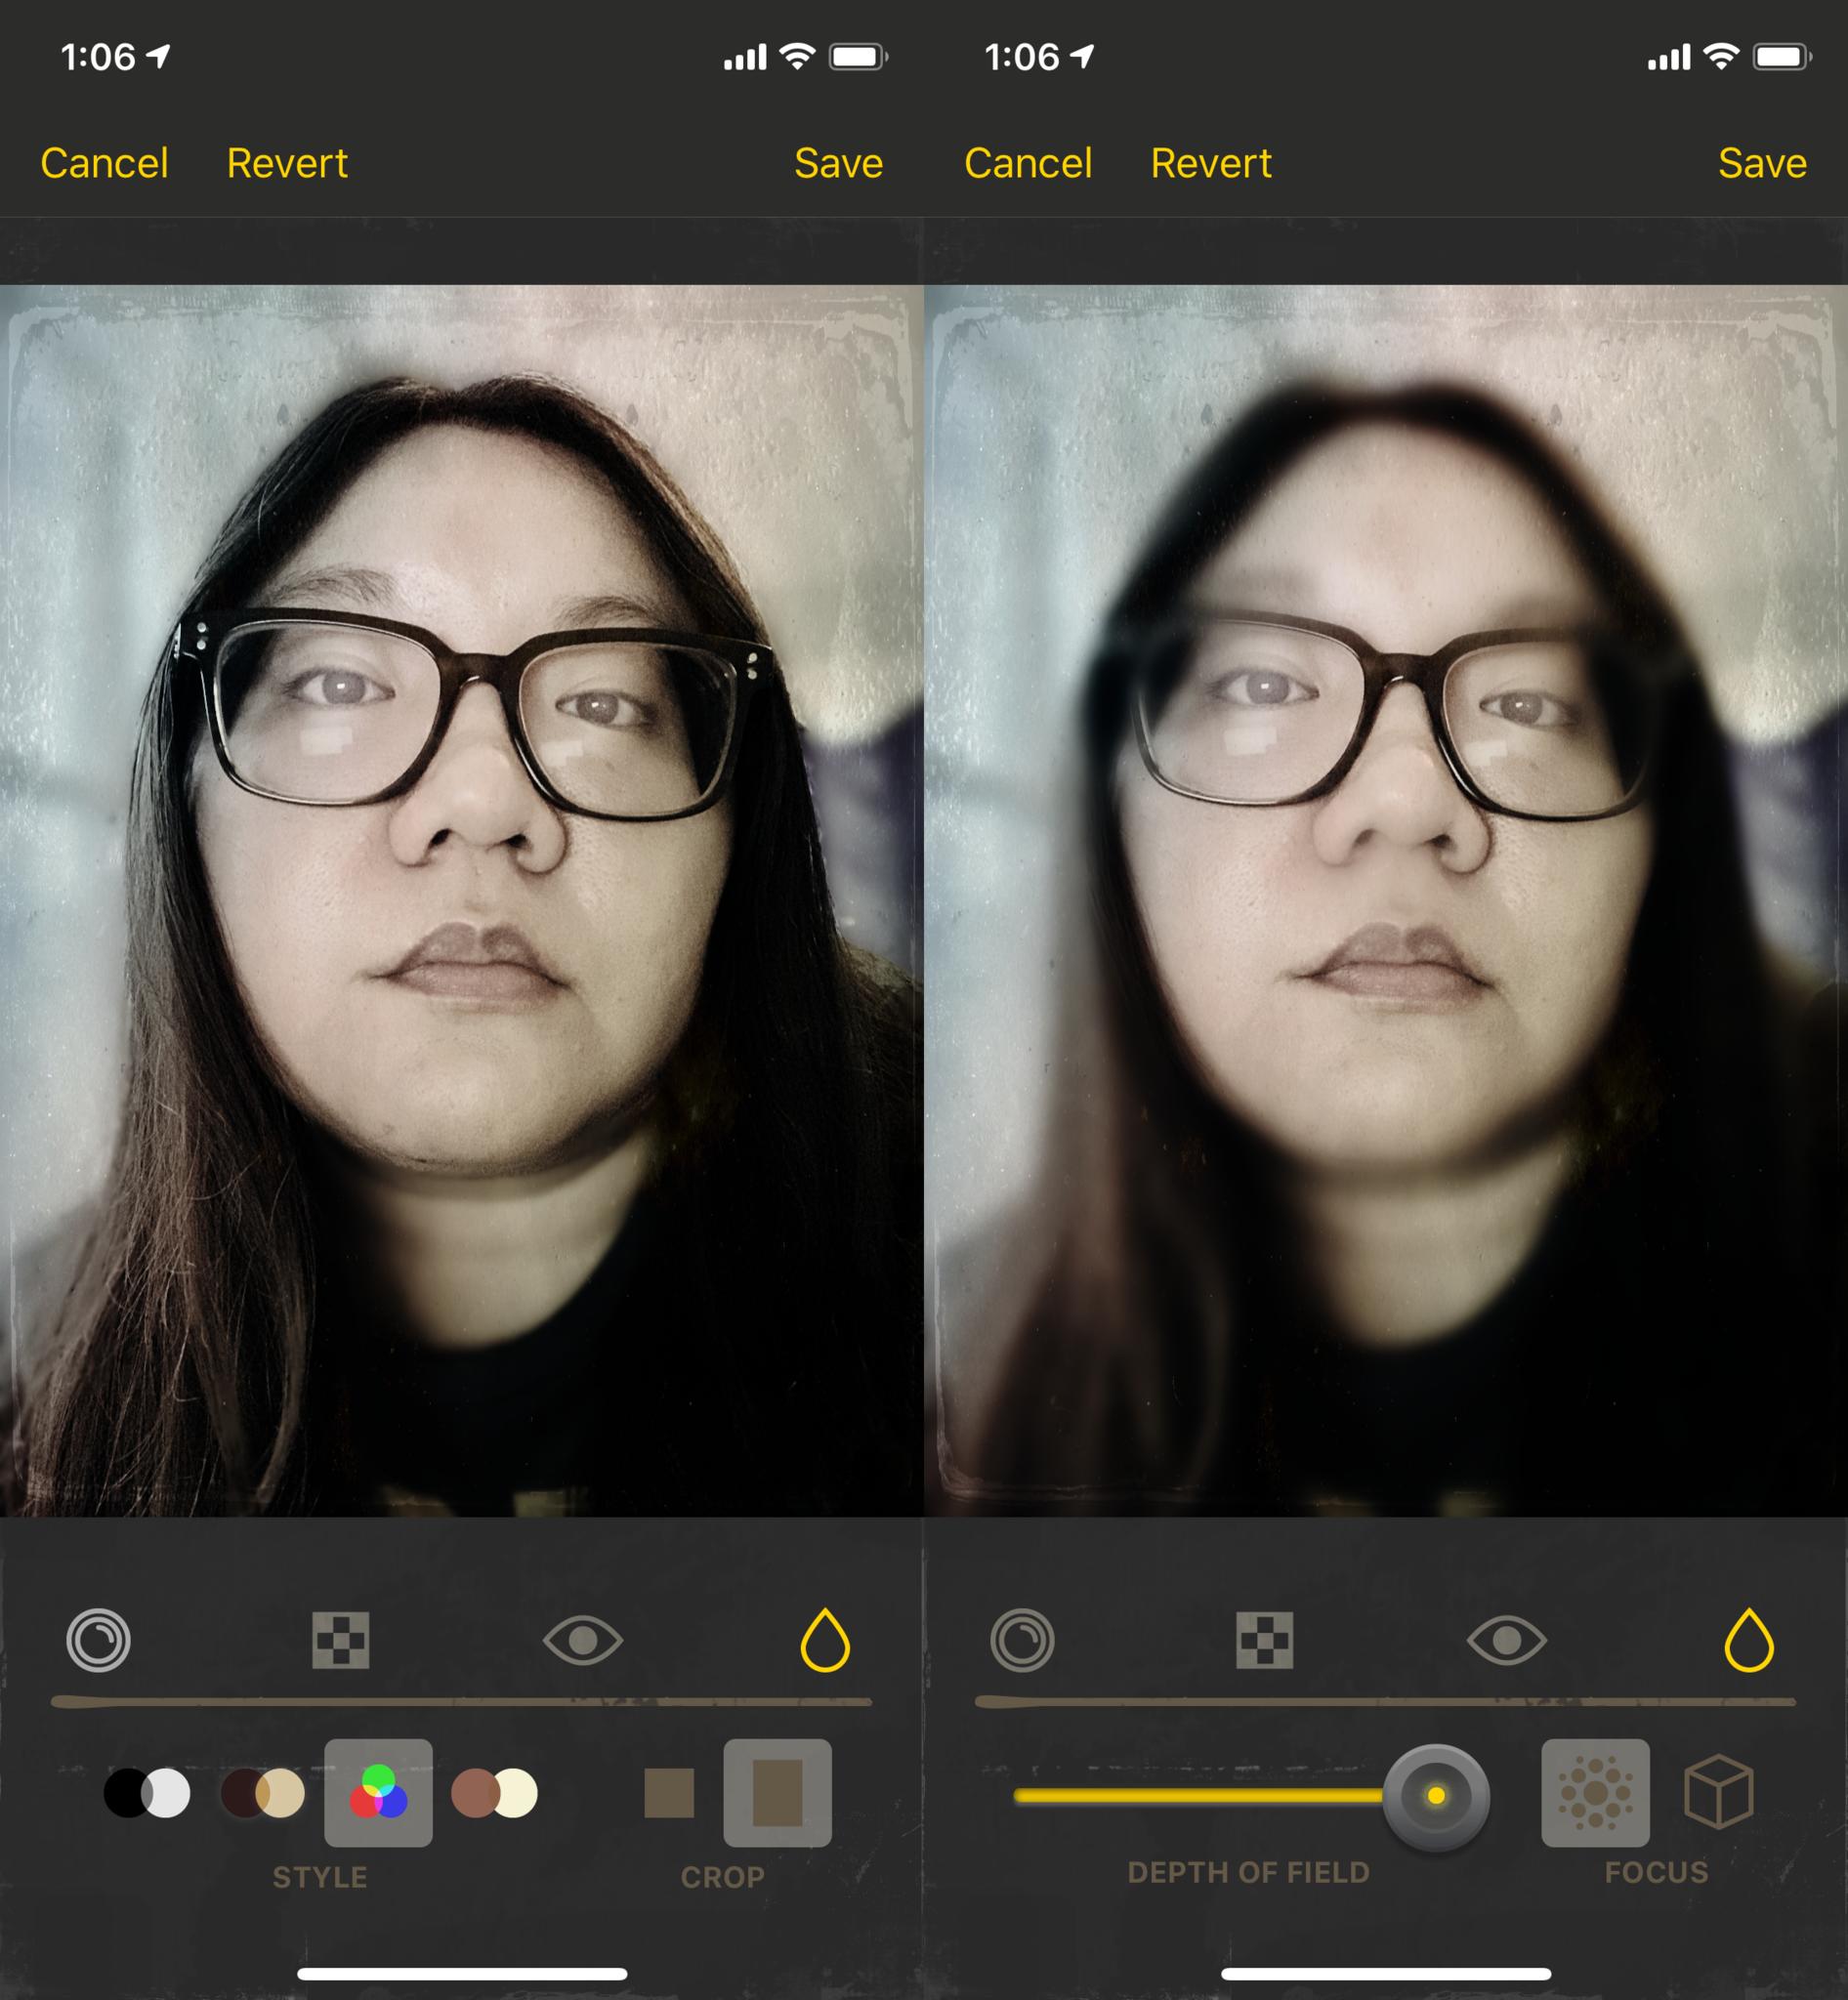Viewport: 1848px width, 2000px height.
Task: Select the 3D cube focus mode
Action: click(x=1718, y=1792)
